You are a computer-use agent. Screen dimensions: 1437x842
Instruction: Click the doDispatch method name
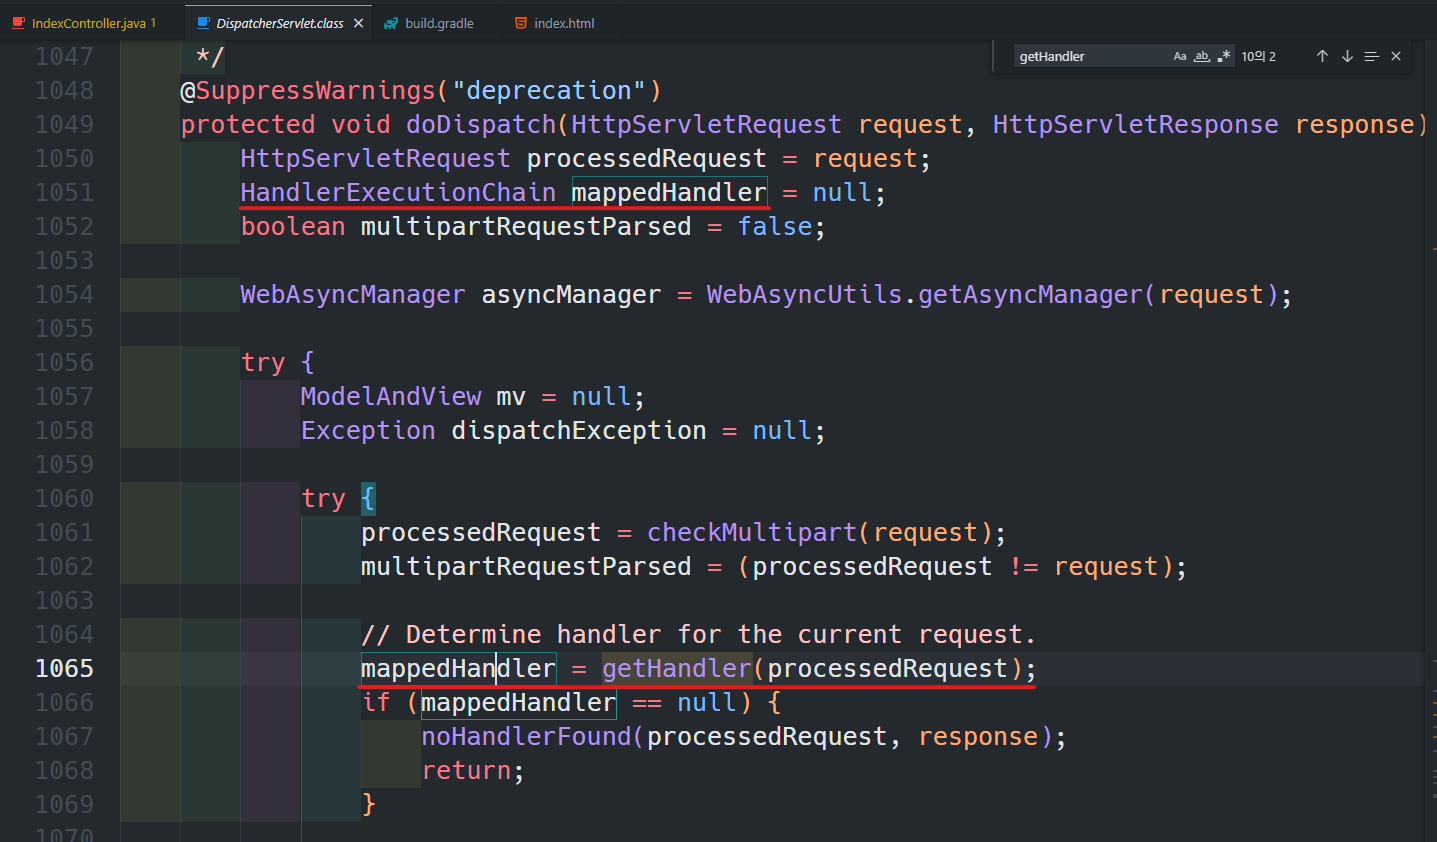point(480,124)
